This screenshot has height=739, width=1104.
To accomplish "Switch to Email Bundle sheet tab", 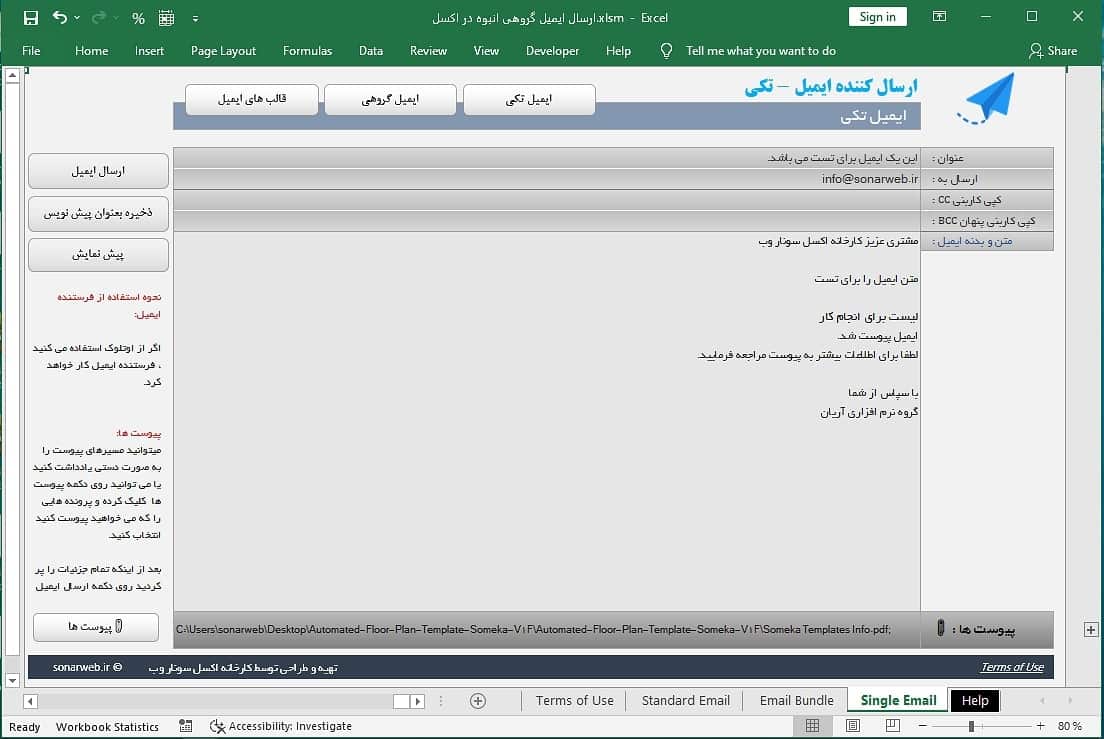I will tap(796, 701).
